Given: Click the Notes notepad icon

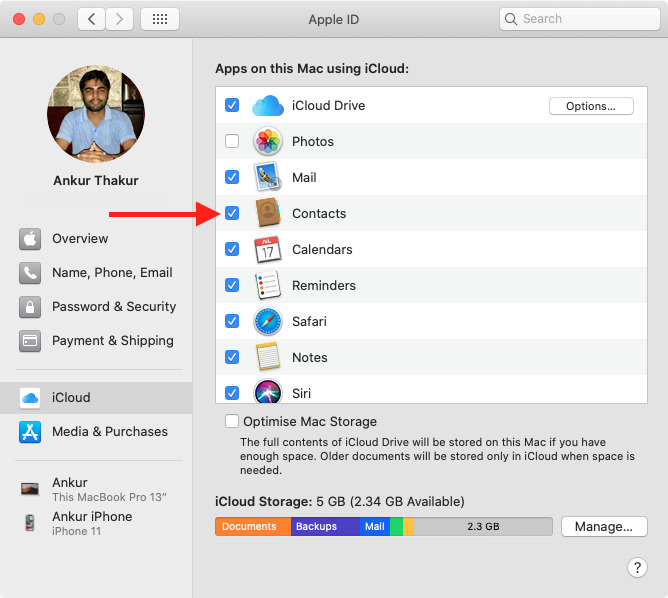Looking at the screenshot, I should [x=268, y=357].
